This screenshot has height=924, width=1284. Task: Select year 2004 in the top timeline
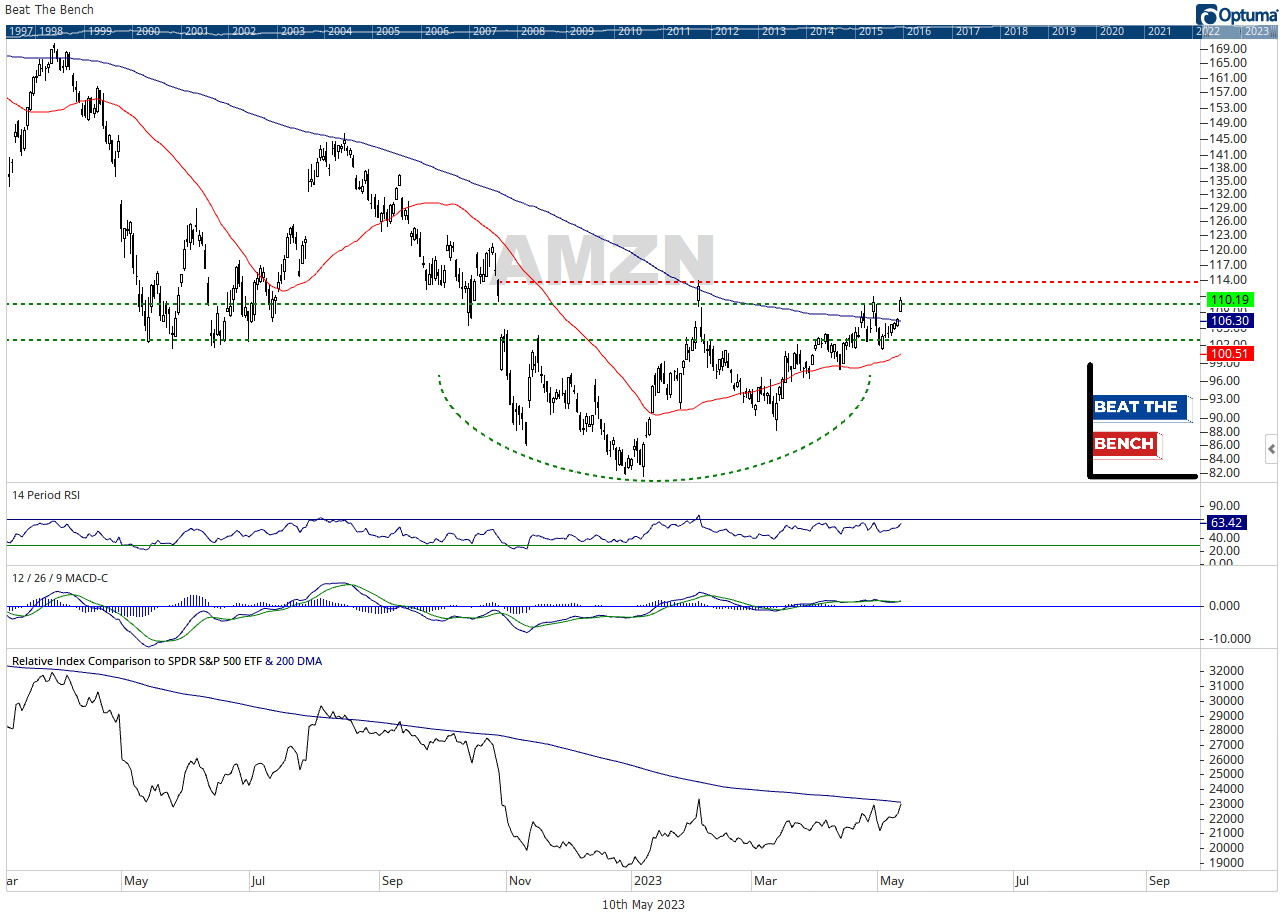pyautogui.click(x=340, y=31)
